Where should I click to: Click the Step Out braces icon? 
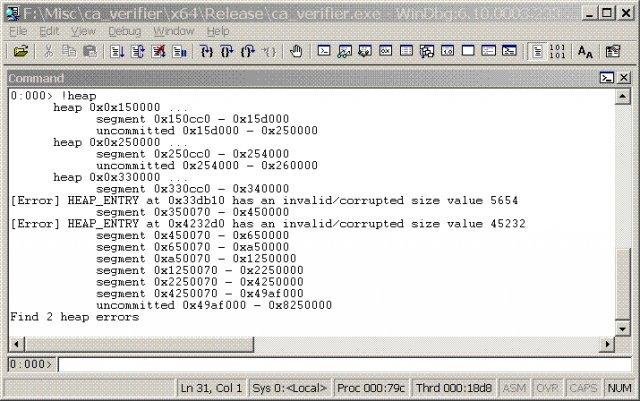click(x=248, y=51)
